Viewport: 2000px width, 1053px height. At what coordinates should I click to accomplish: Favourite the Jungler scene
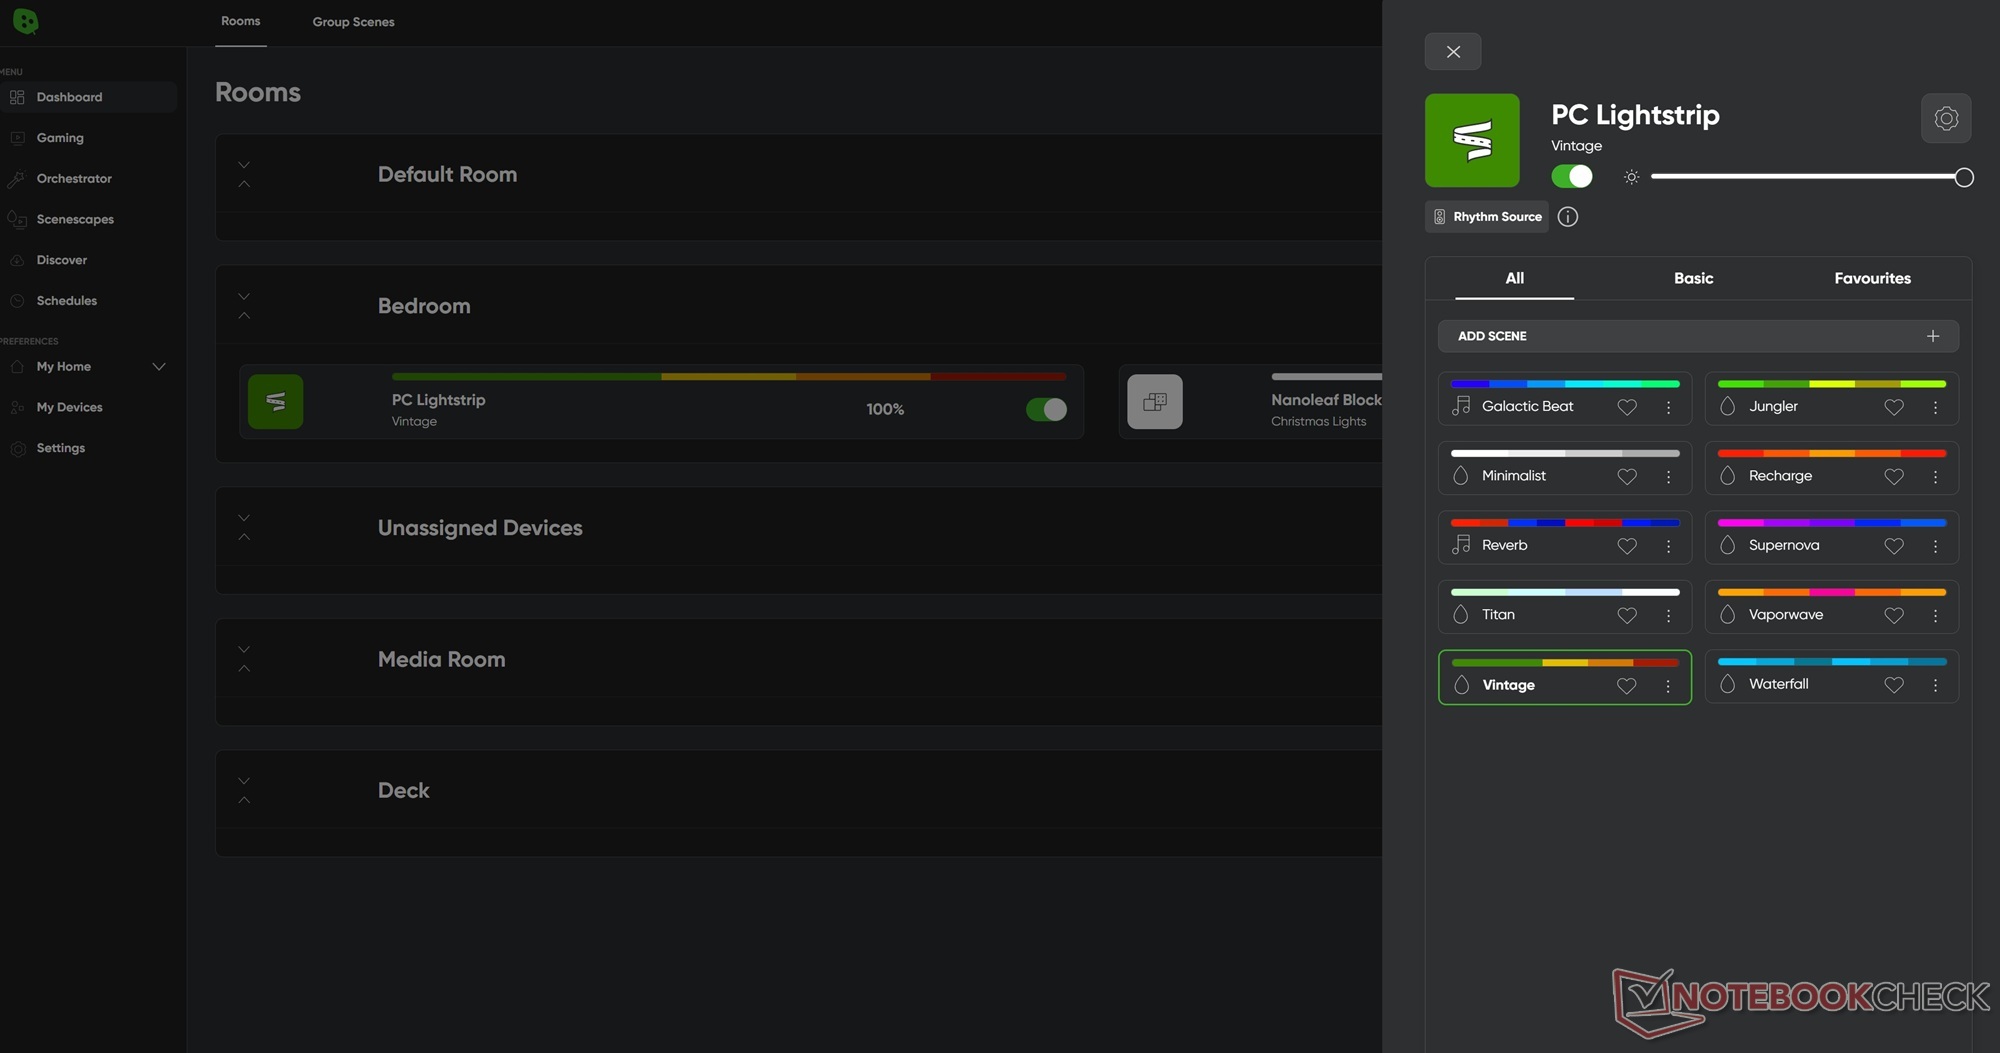click(x=1894, y=407)
